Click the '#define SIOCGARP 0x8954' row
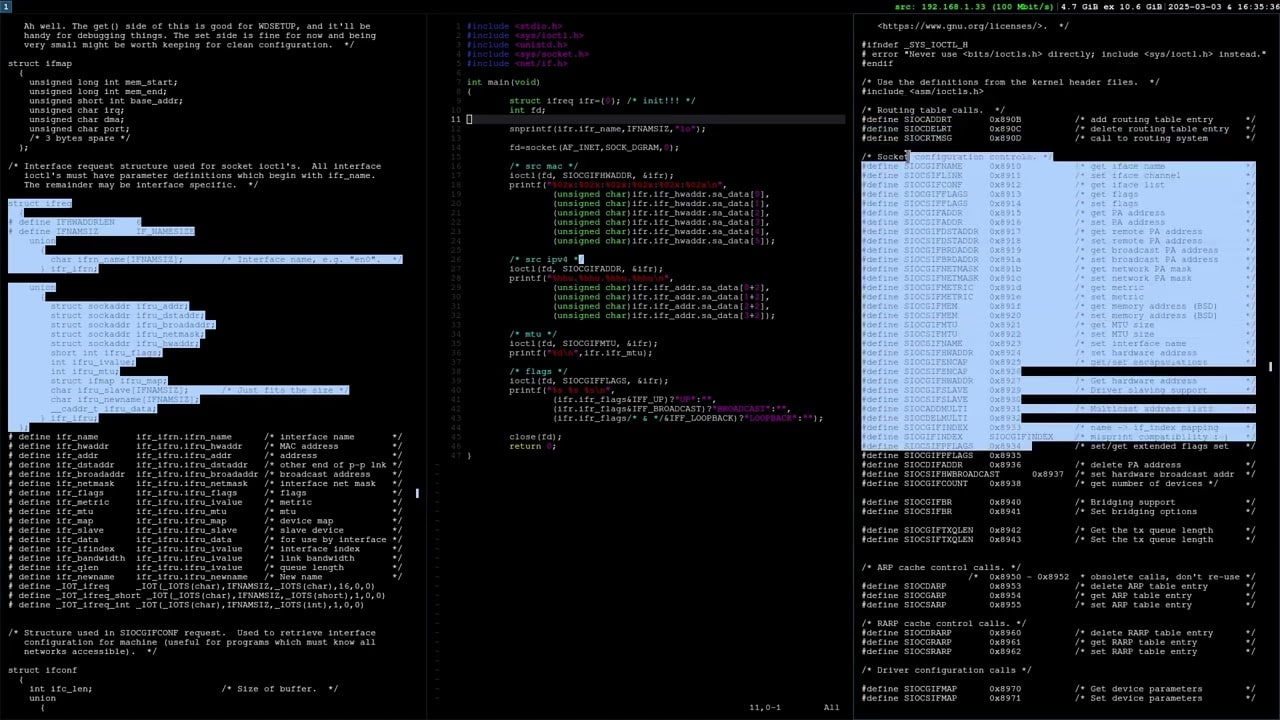This screenshot has height=720, width=1280. pos(1058,595)
